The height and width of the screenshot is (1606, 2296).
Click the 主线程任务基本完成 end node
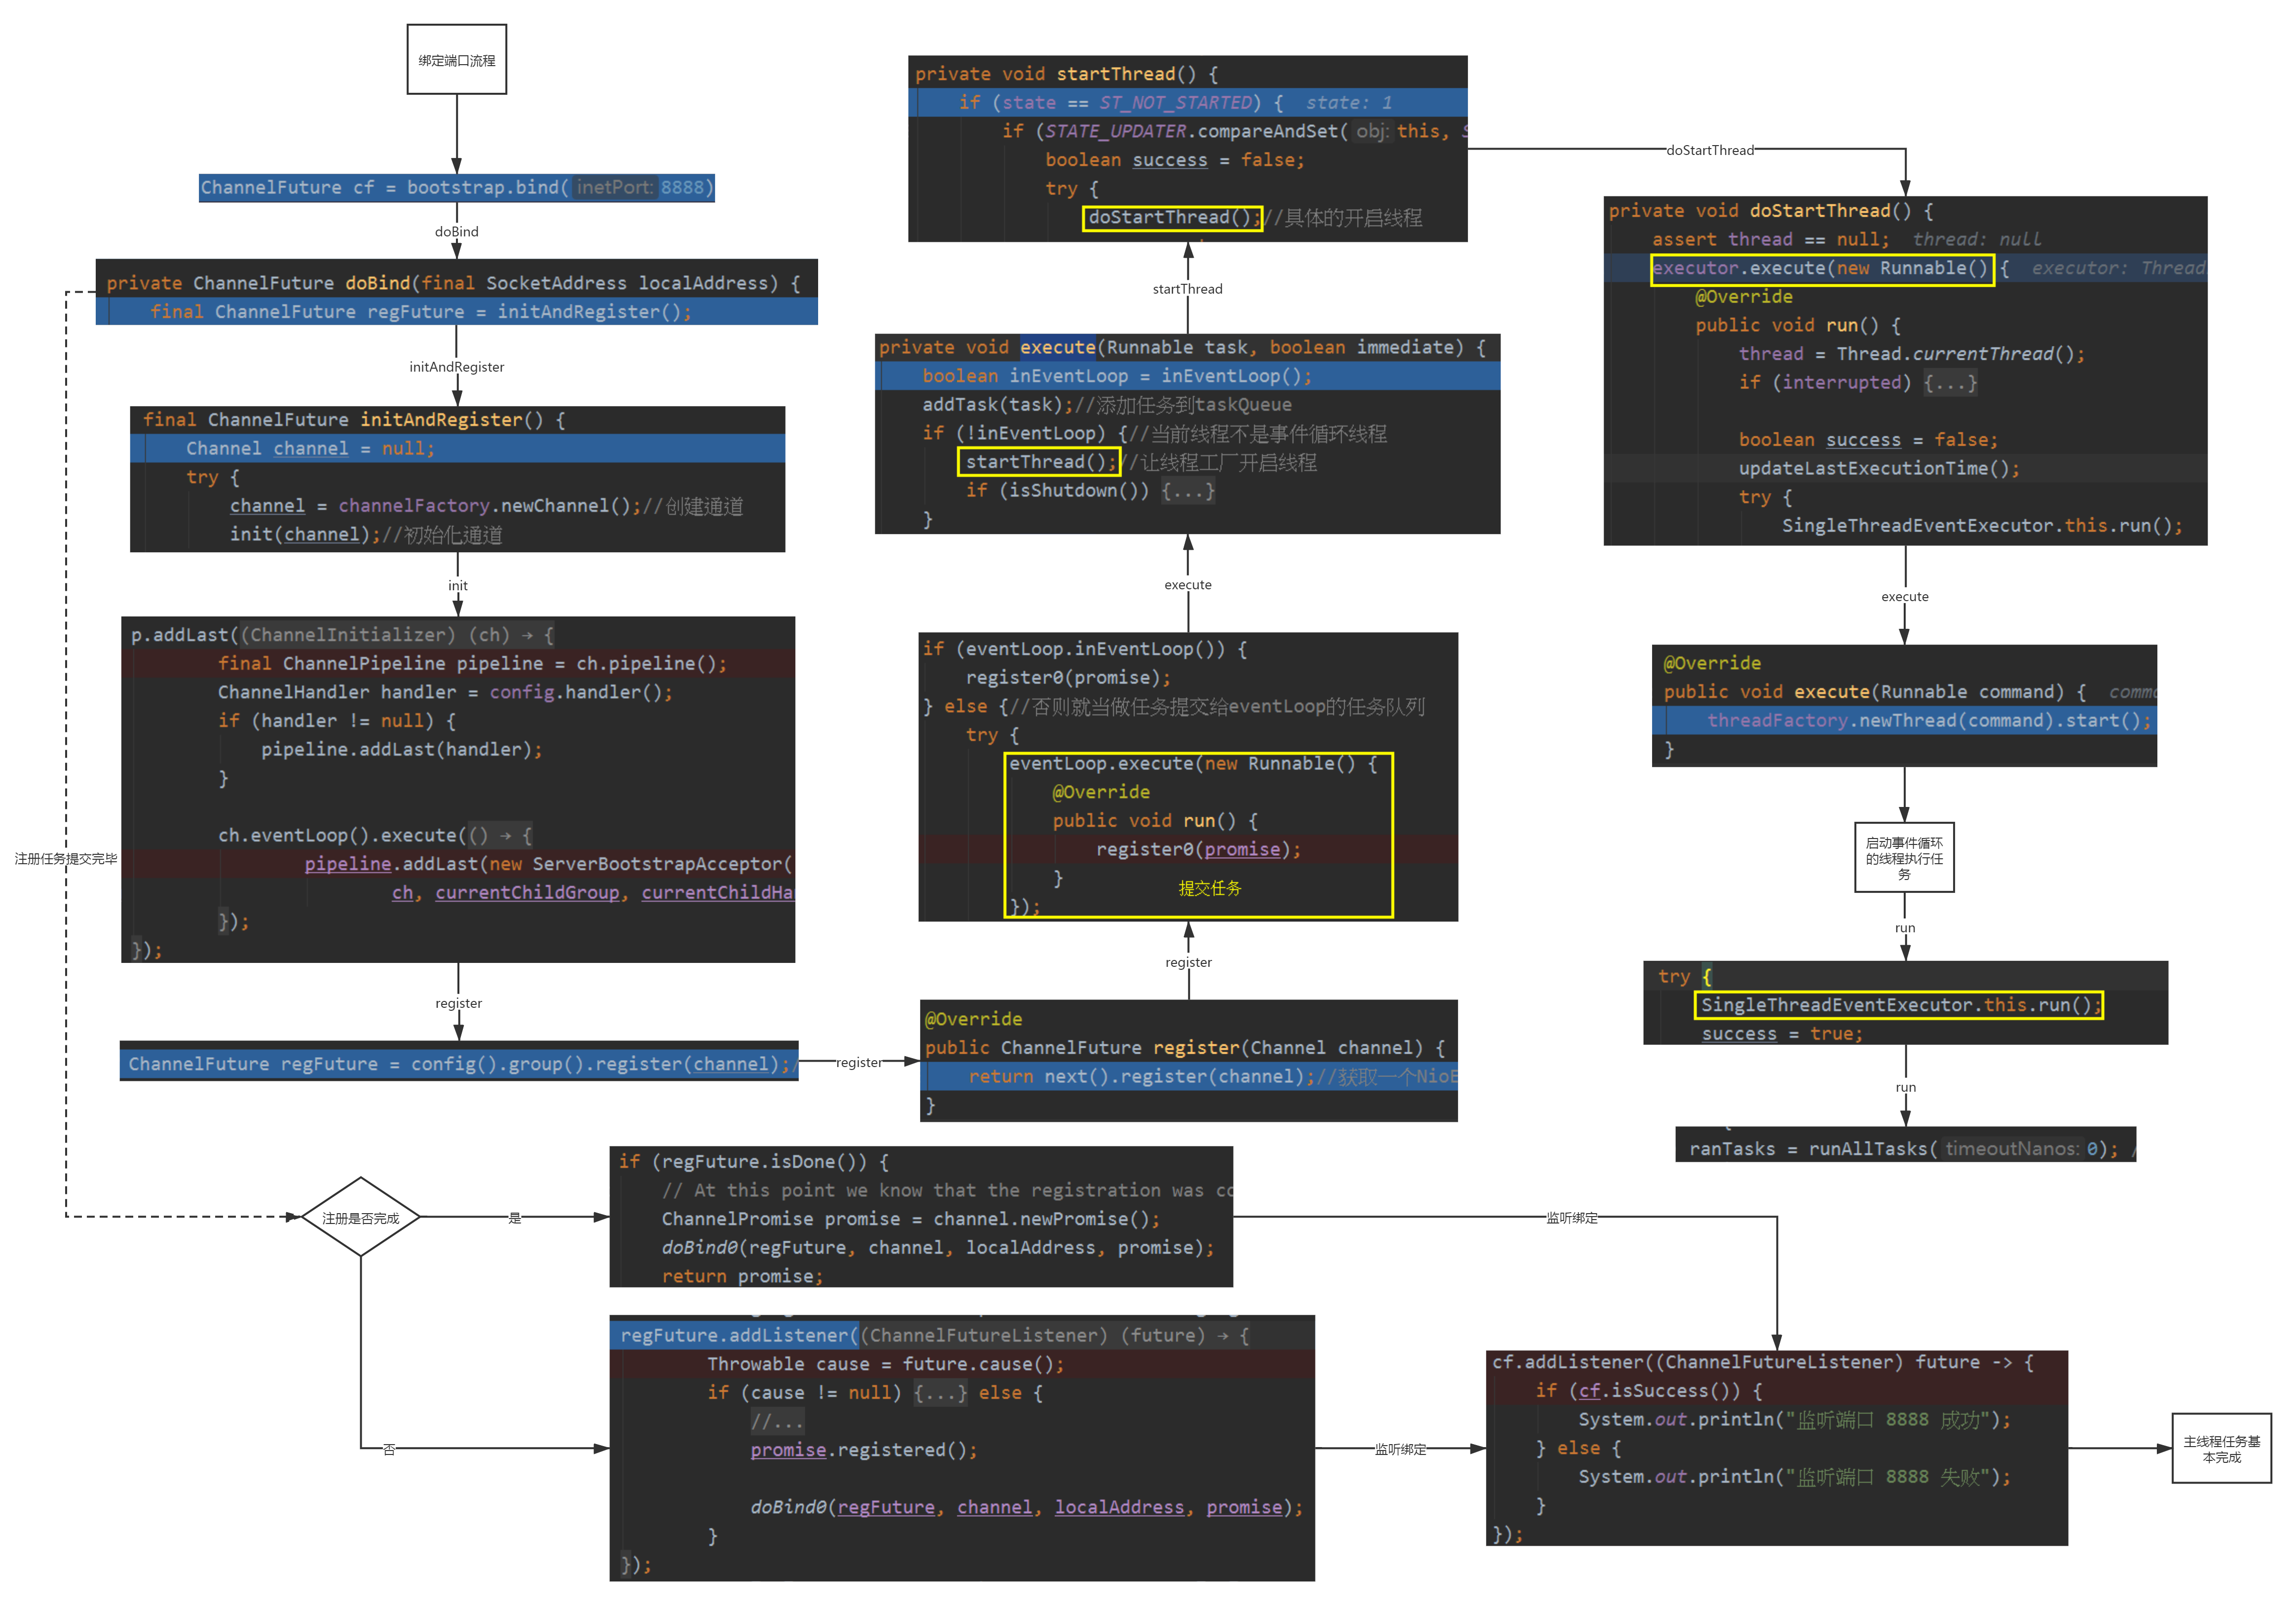tap(2222, 1449)
